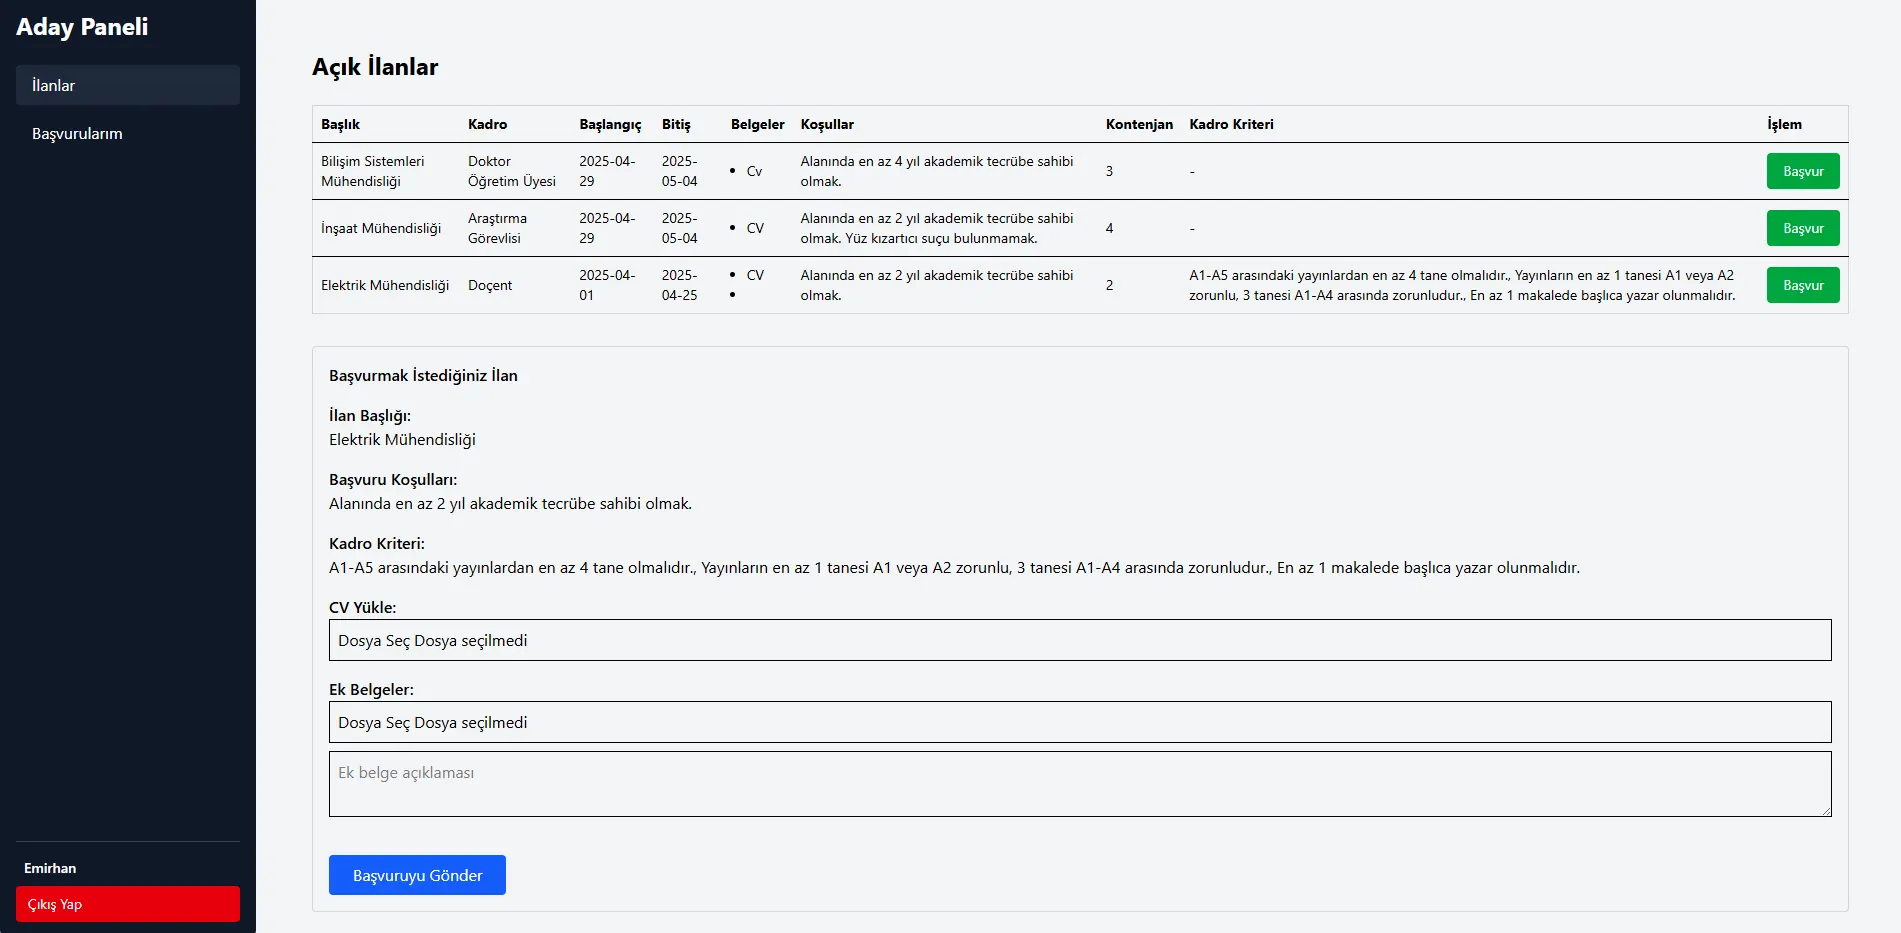This screenshot has height=933, width=1901.
Task: Click the Doçent cell
Action: (x=515, y=285)
